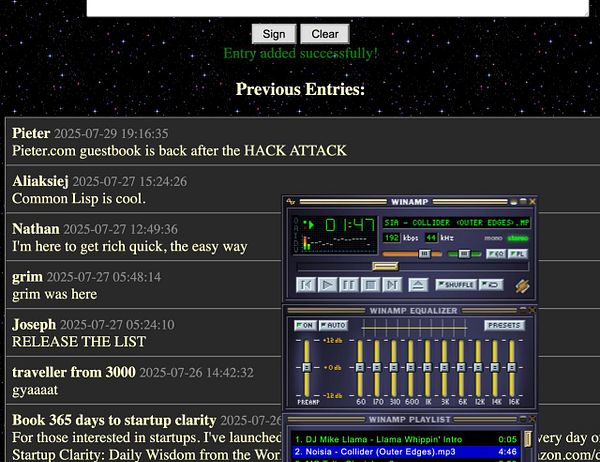This screenshot has height=462, width=600.
Task: Click the Nathan entry name
Action: [x=36, y=229]
